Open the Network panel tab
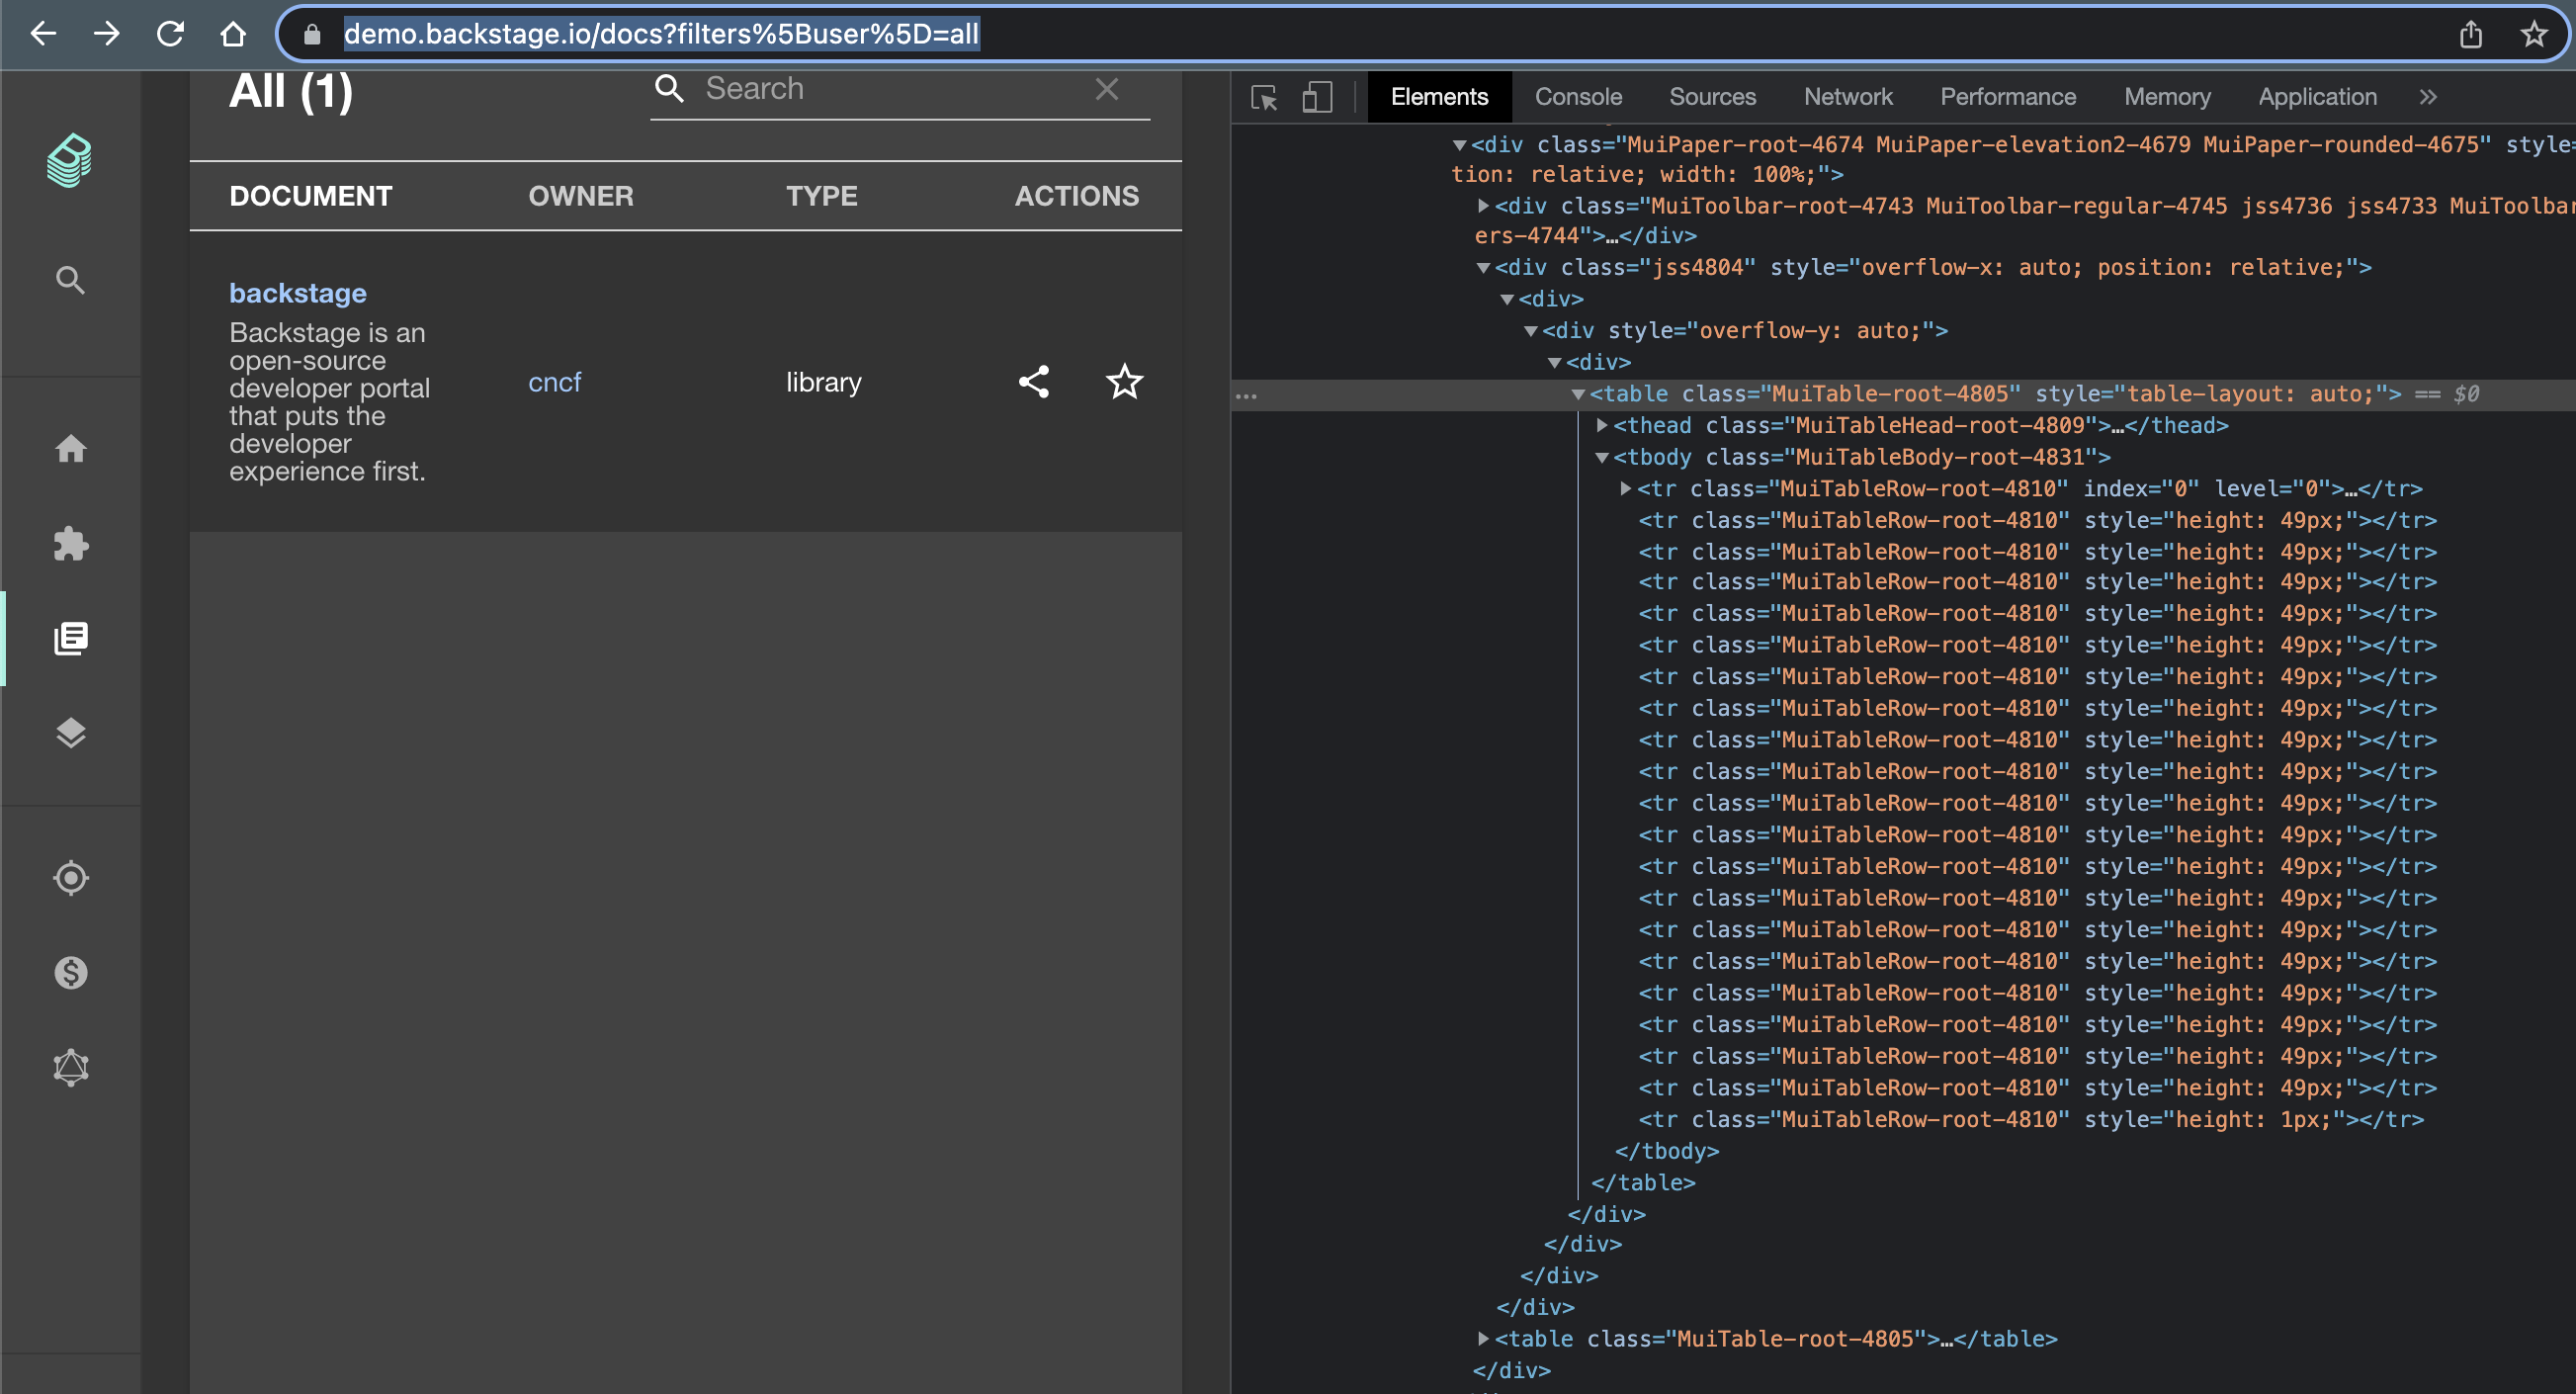Image resolution: width=2576 pixels, height=1394 pixels. click(1848, 96)
